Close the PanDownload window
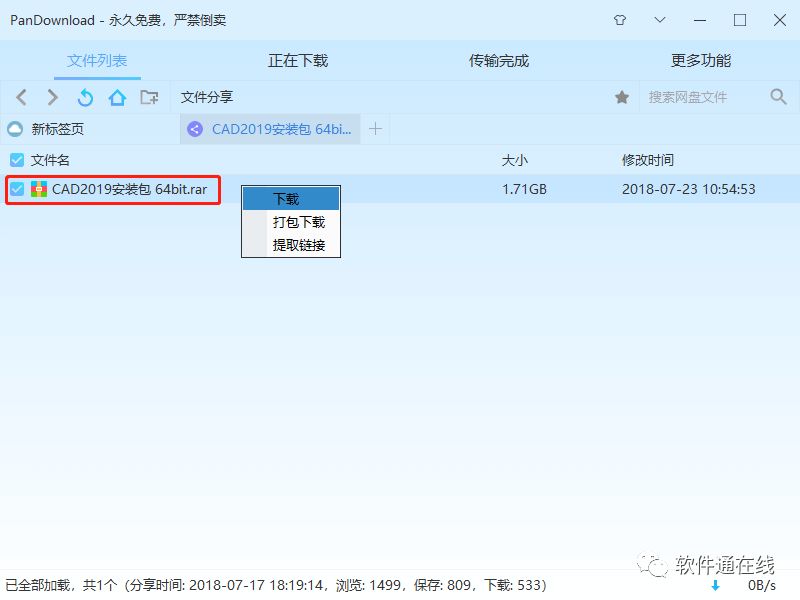The height and width of the screenshot is (600, 800). coord(780,20)
